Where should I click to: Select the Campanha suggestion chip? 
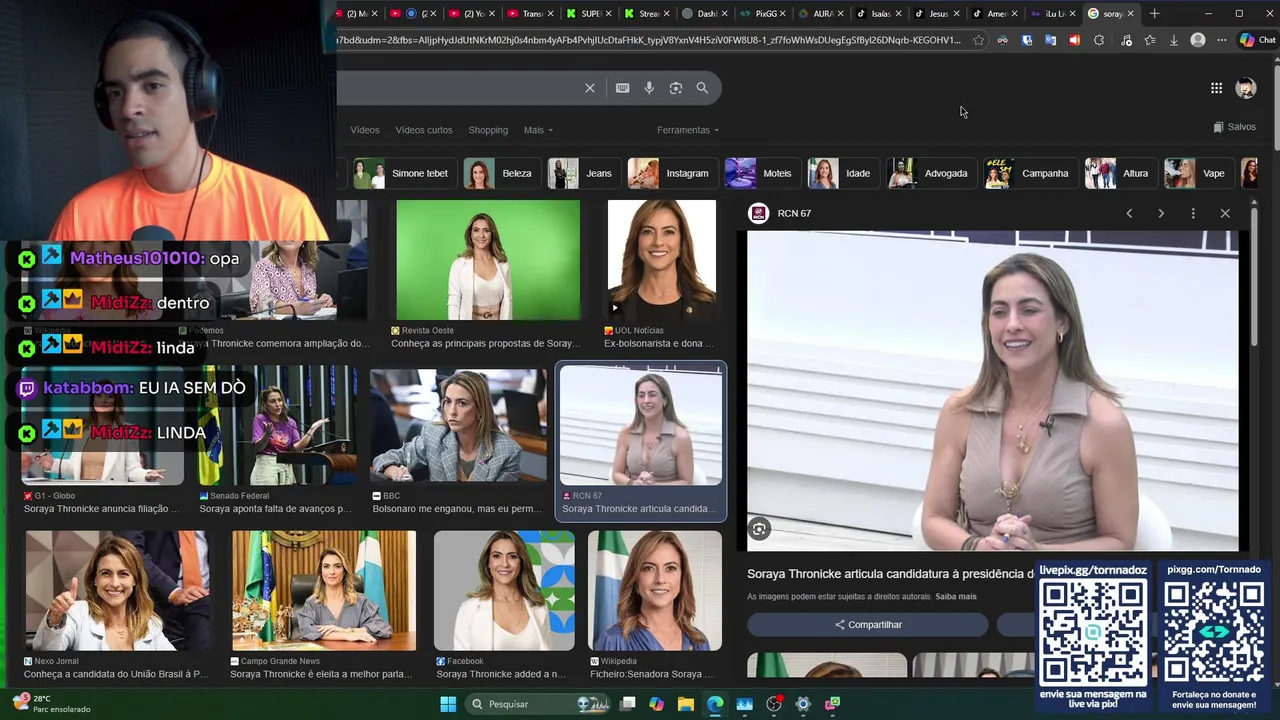click(1030, 173)
